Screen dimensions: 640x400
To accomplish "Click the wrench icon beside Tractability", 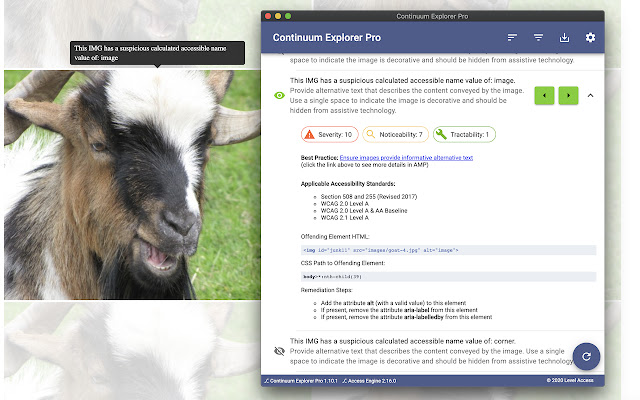I will tap(441, 134).
